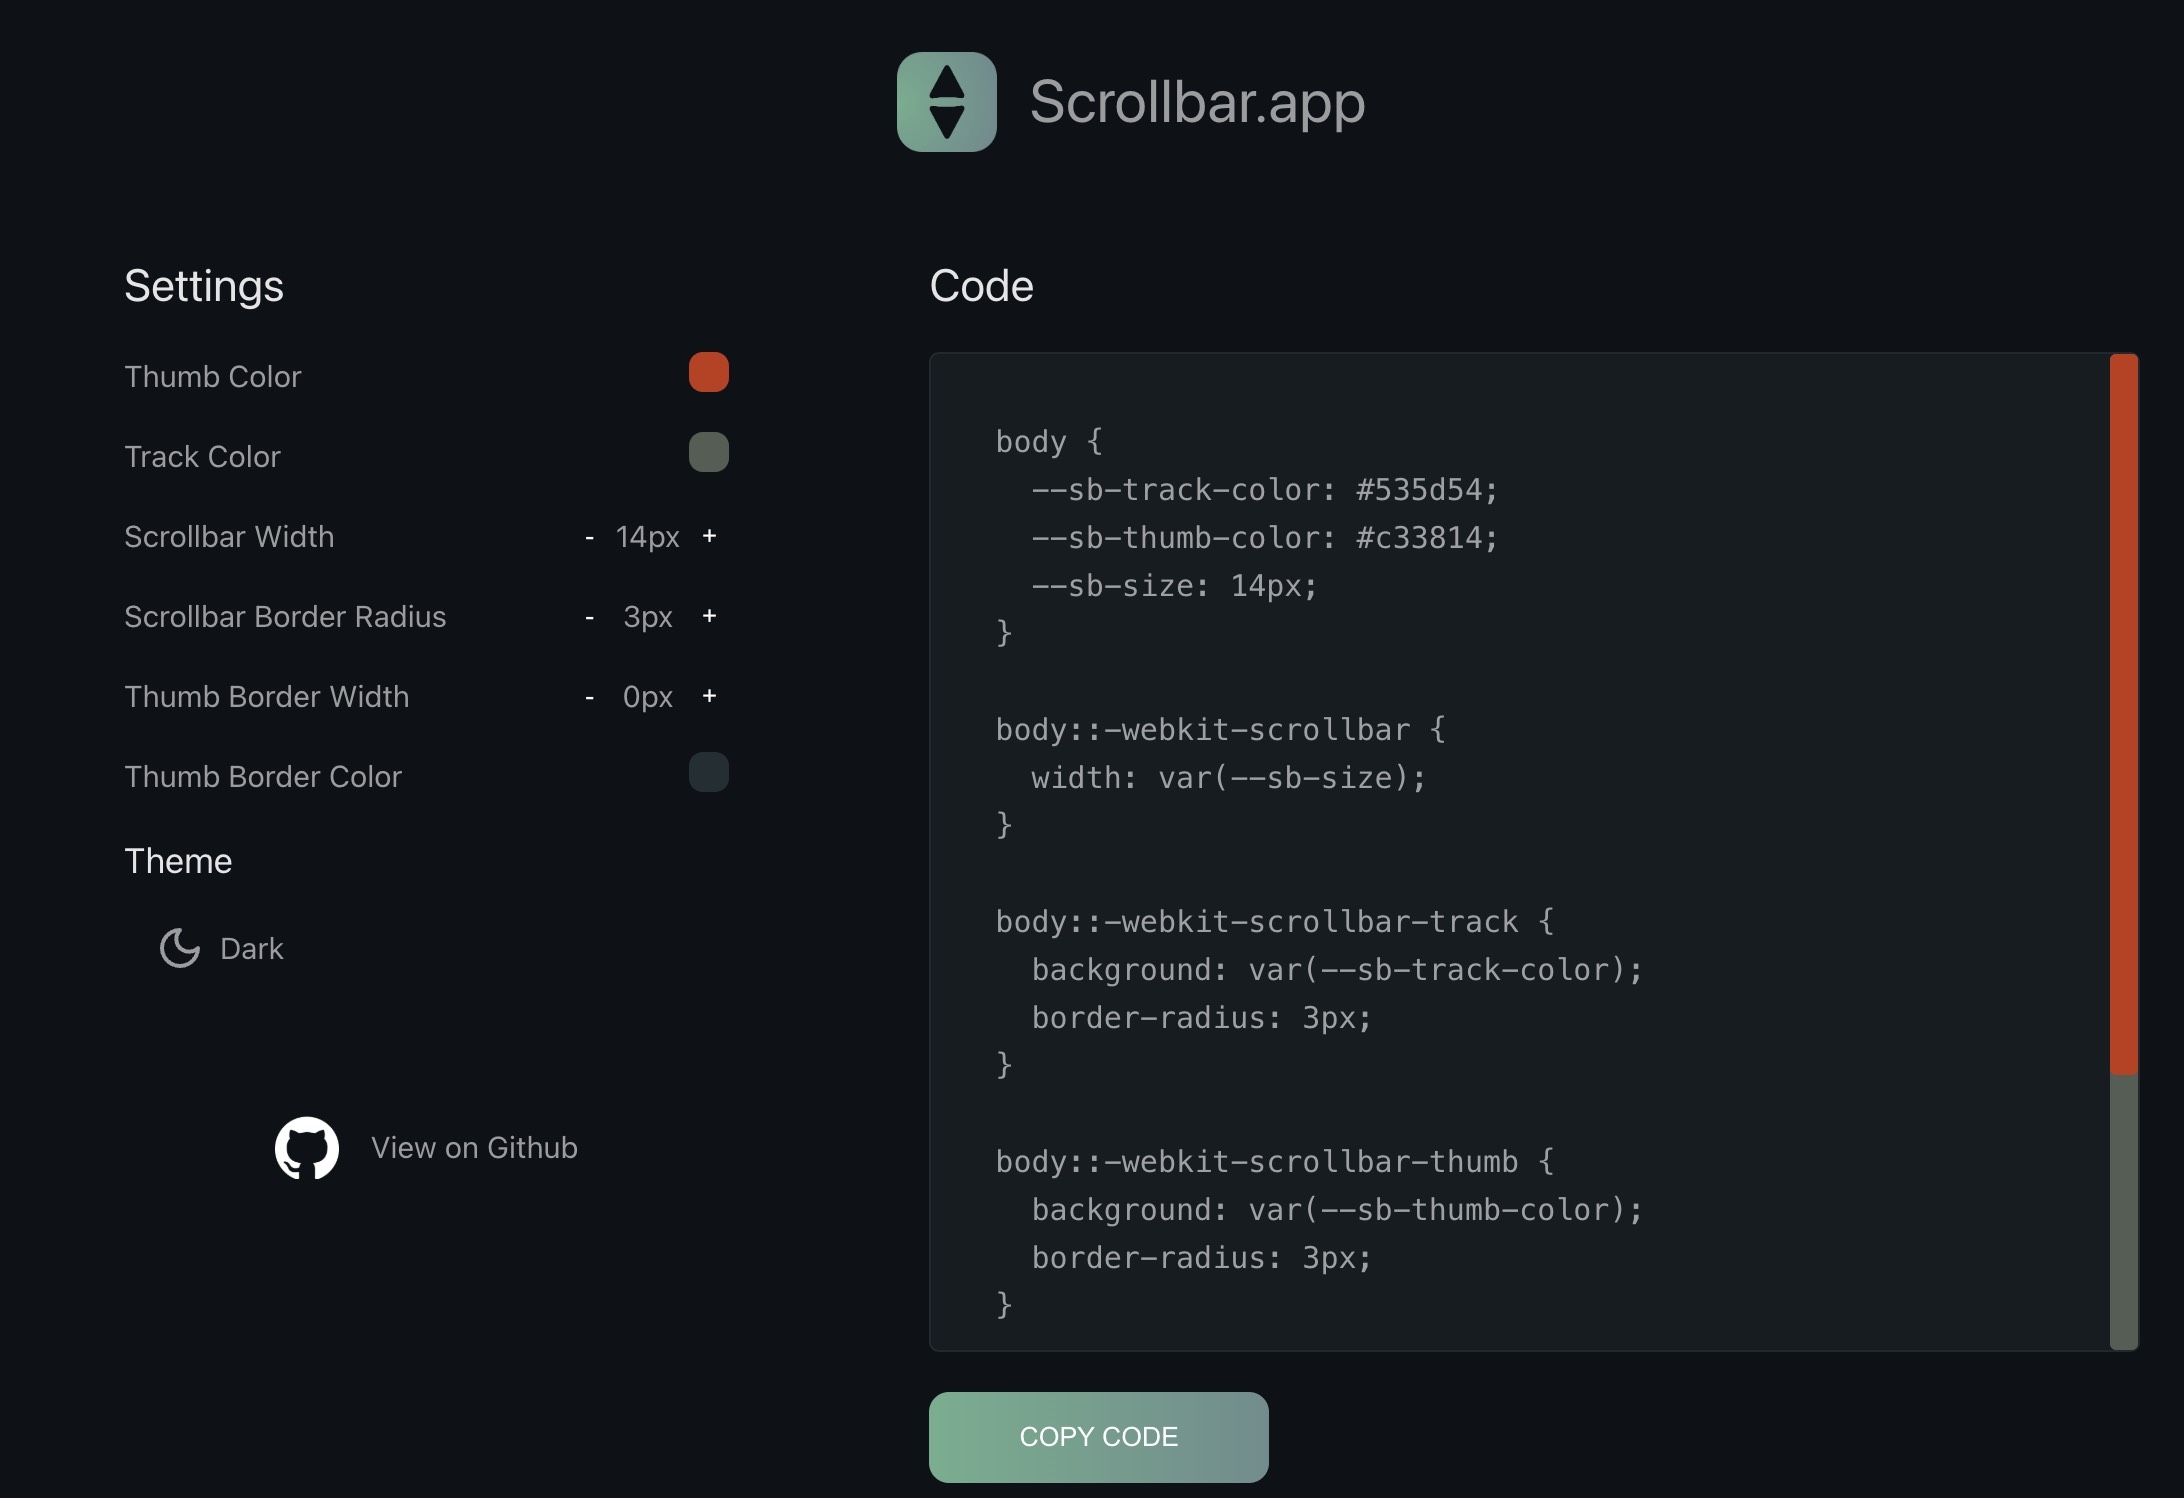
Task: Click the first body { code line
Action: 1049,442
